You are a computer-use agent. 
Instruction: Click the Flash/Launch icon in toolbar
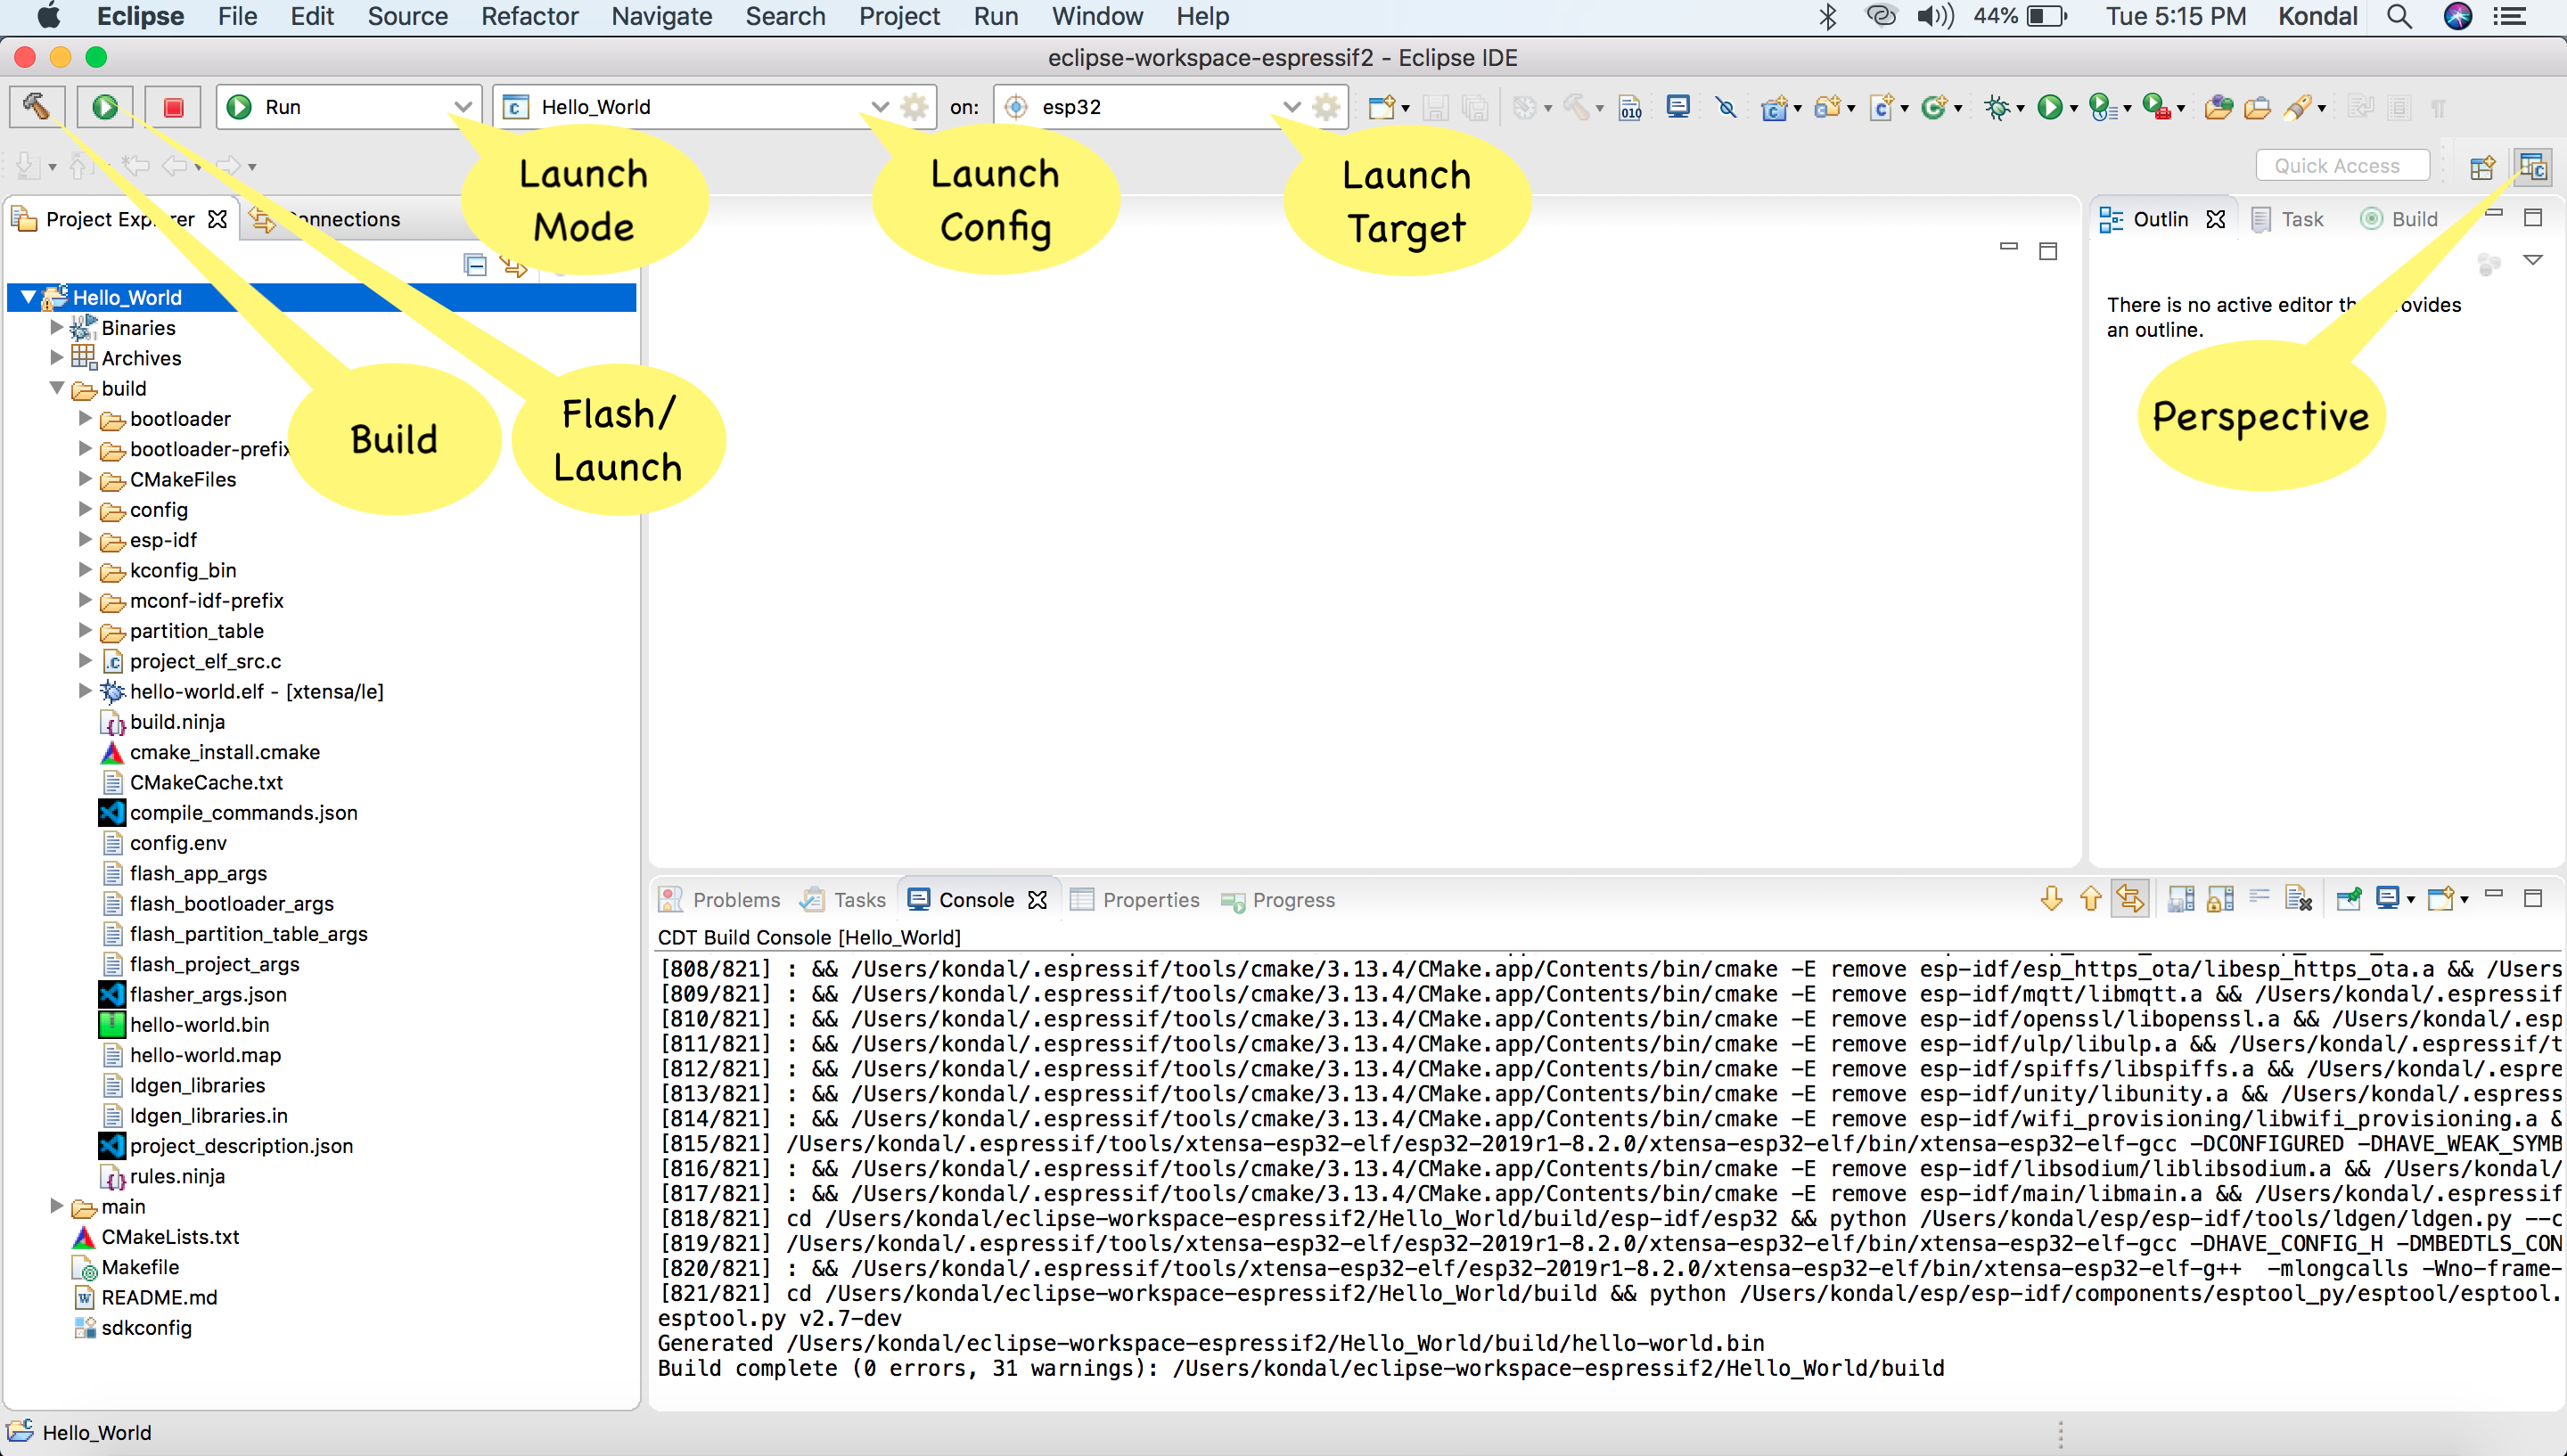pyautogui.click(x=106, y=108)
